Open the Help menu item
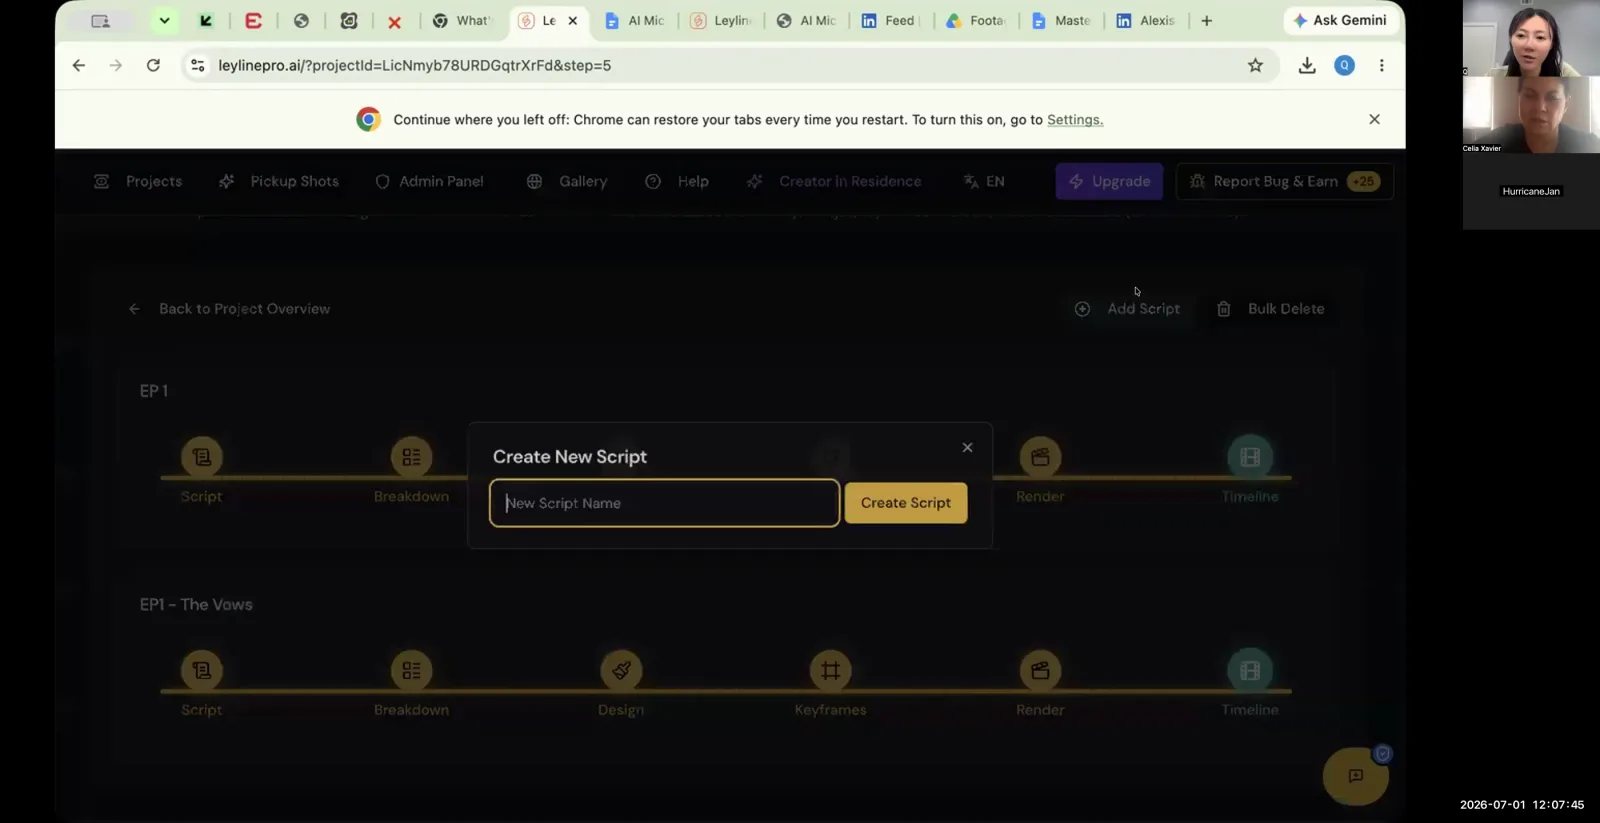Viewport: 1600px width, 823px height. point(677,181)
